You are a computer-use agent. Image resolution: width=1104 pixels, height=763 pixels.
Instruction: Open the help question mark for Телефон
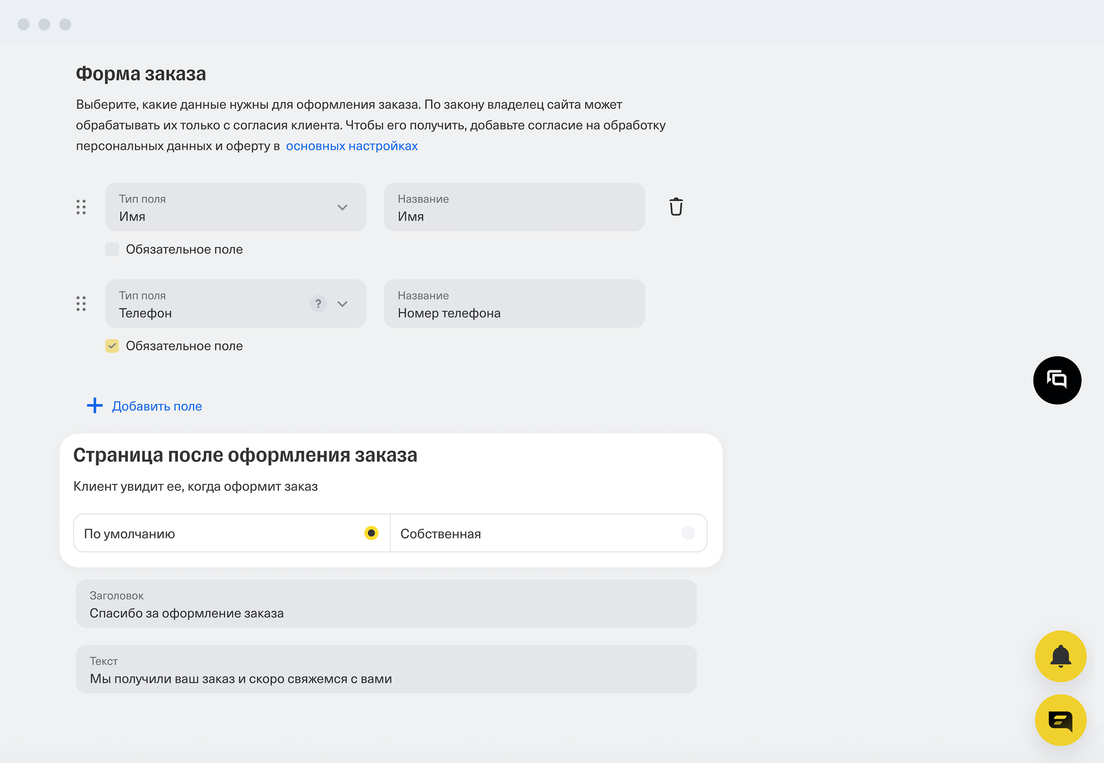(318, 304)
